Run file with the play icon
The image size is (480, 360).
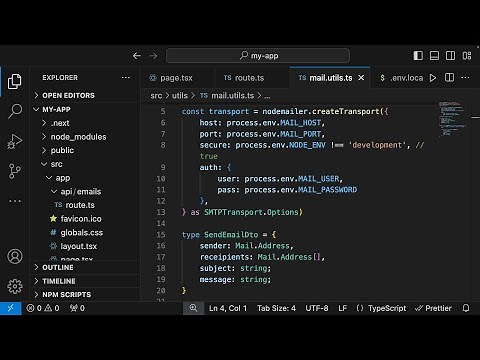[433, 78]
